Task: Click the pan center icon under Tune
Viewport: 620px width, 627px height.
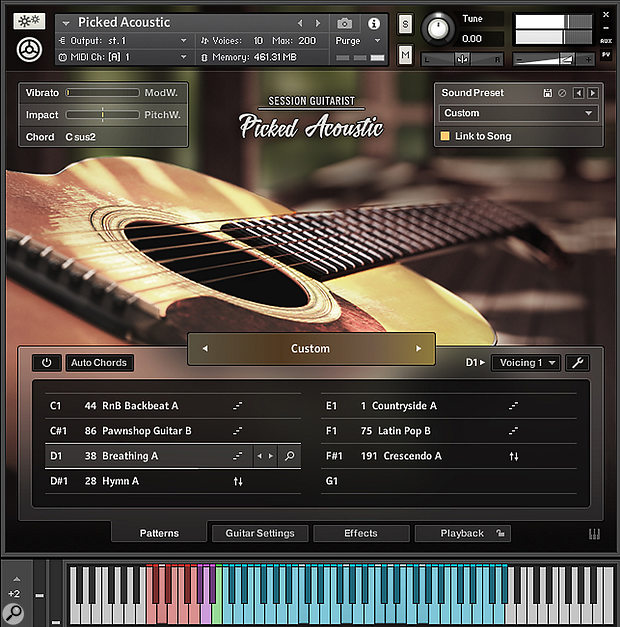Action: click(462, 59)
